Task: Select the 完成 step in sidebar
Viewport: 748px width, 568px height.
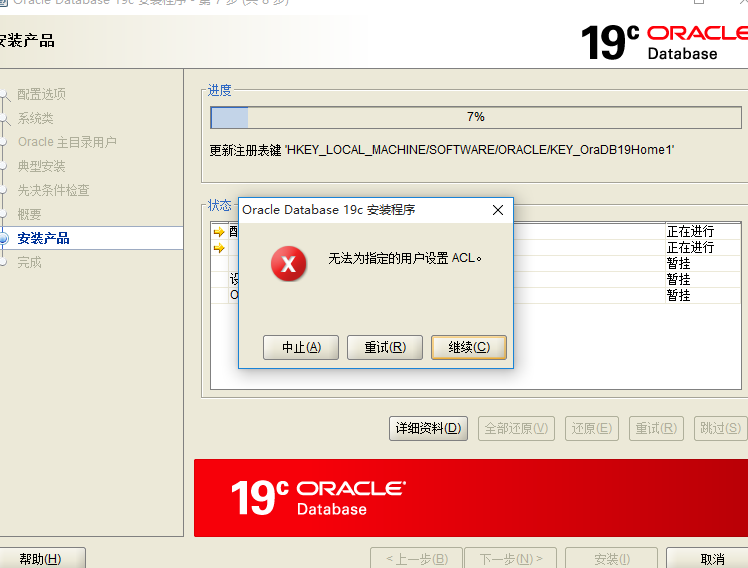Action: pos(29,262)
